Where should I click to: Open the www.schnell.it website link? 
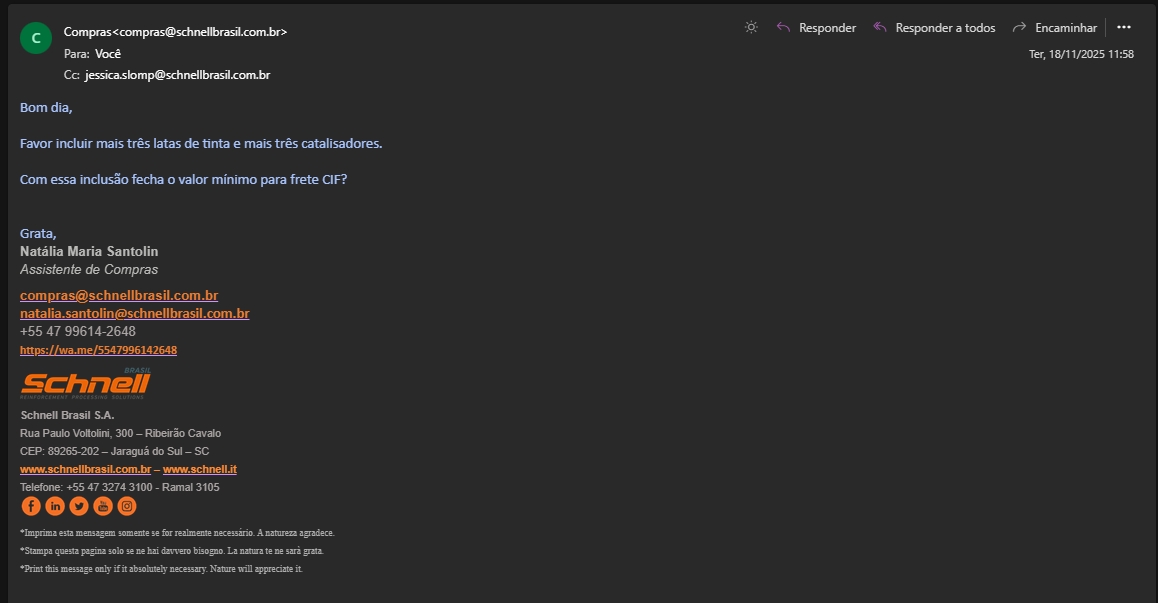200,469
